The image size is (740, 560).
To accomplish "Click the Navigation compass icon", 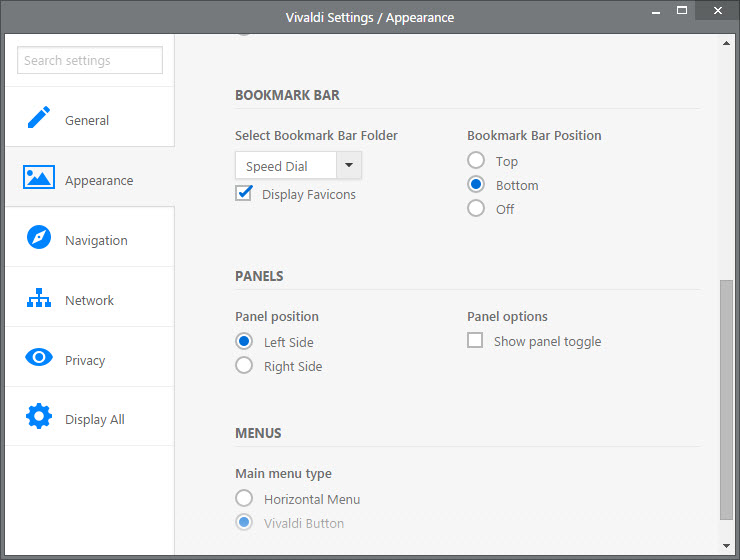I will 39,237.
